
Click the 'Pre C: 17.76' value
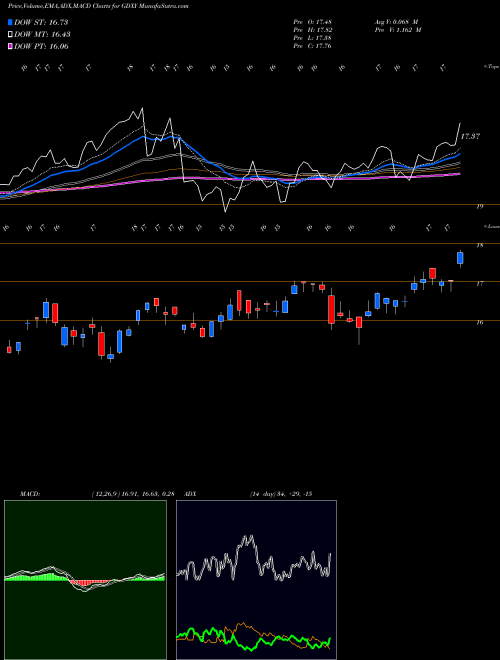(x=313, y=46)
